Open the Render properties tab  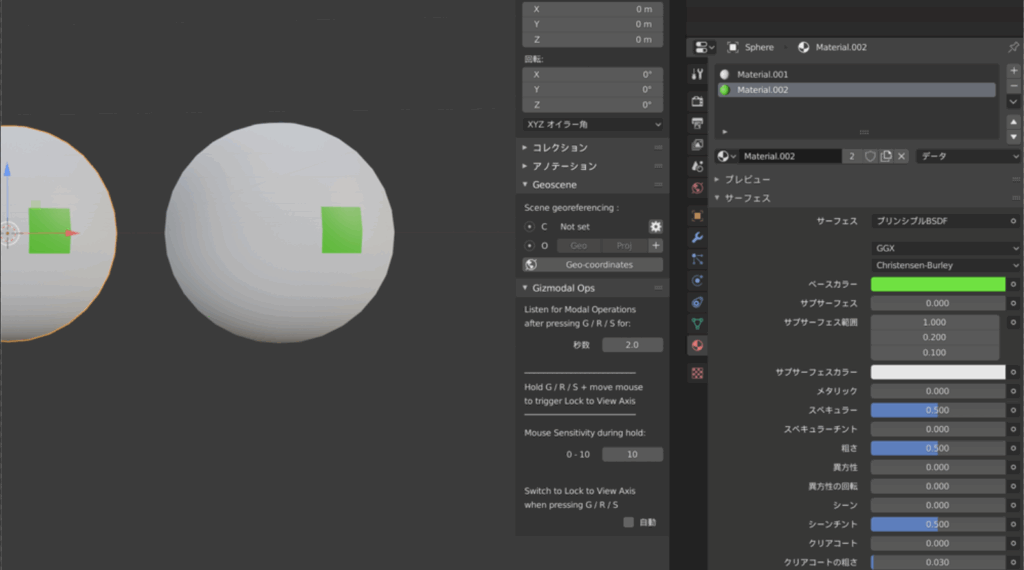click(697, 101)
